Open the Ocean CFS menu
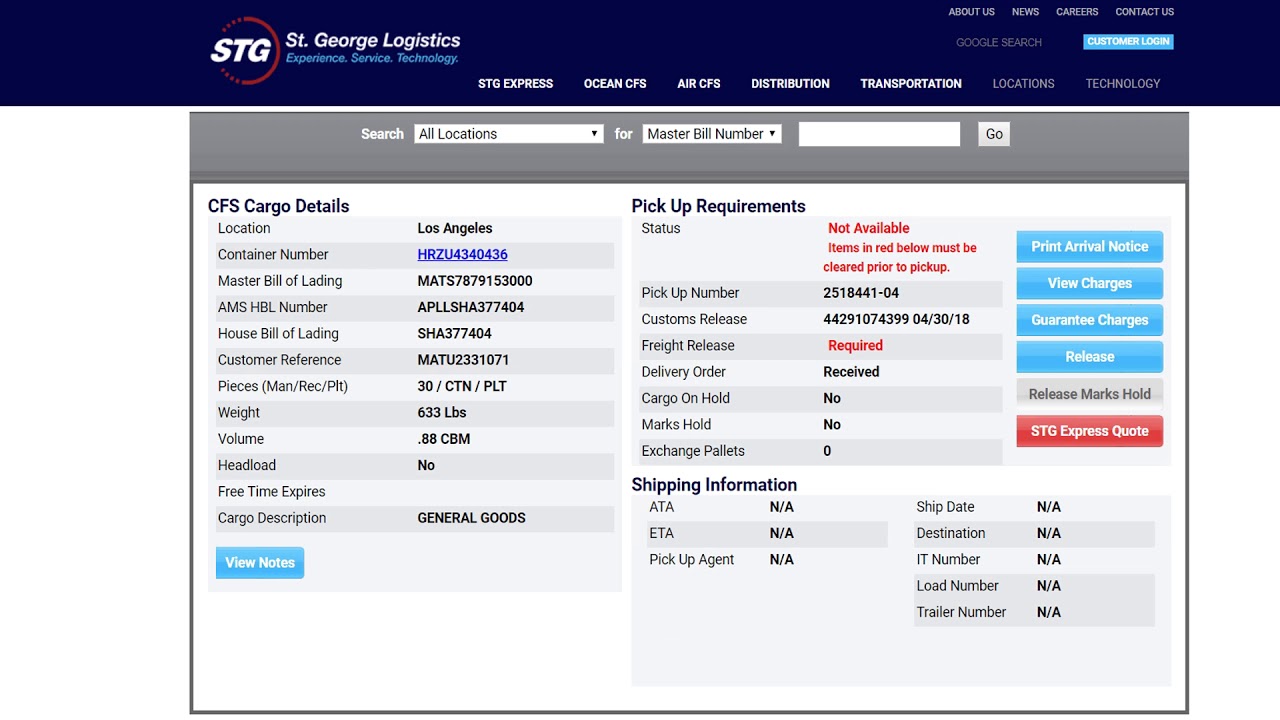The width and height of the screenshot is (1280, 720). (615, 84)
